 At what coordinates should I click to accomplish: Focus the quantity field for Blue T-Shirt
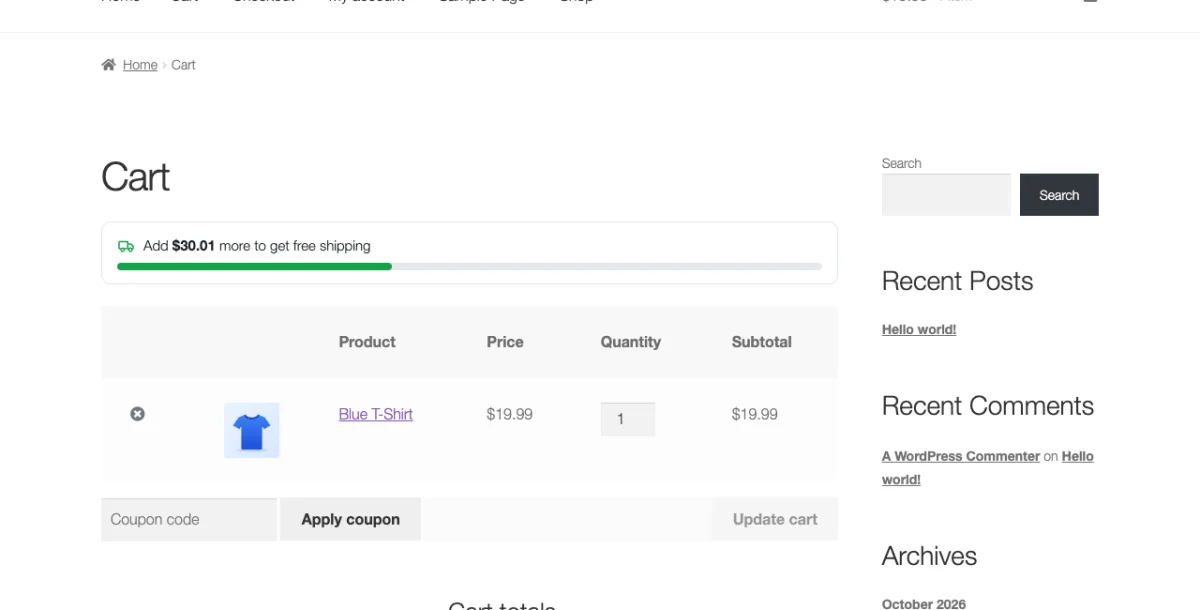tap(628, 419)
